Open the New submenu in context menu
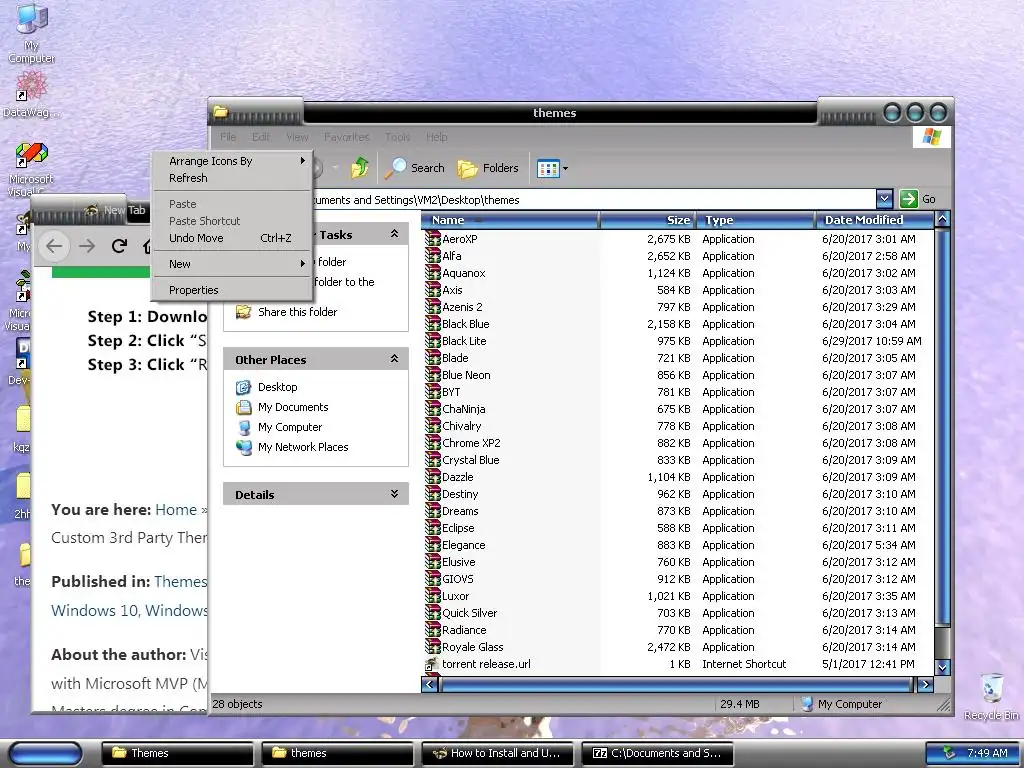This screenshot has width=1024, height=768. [231, 264]
